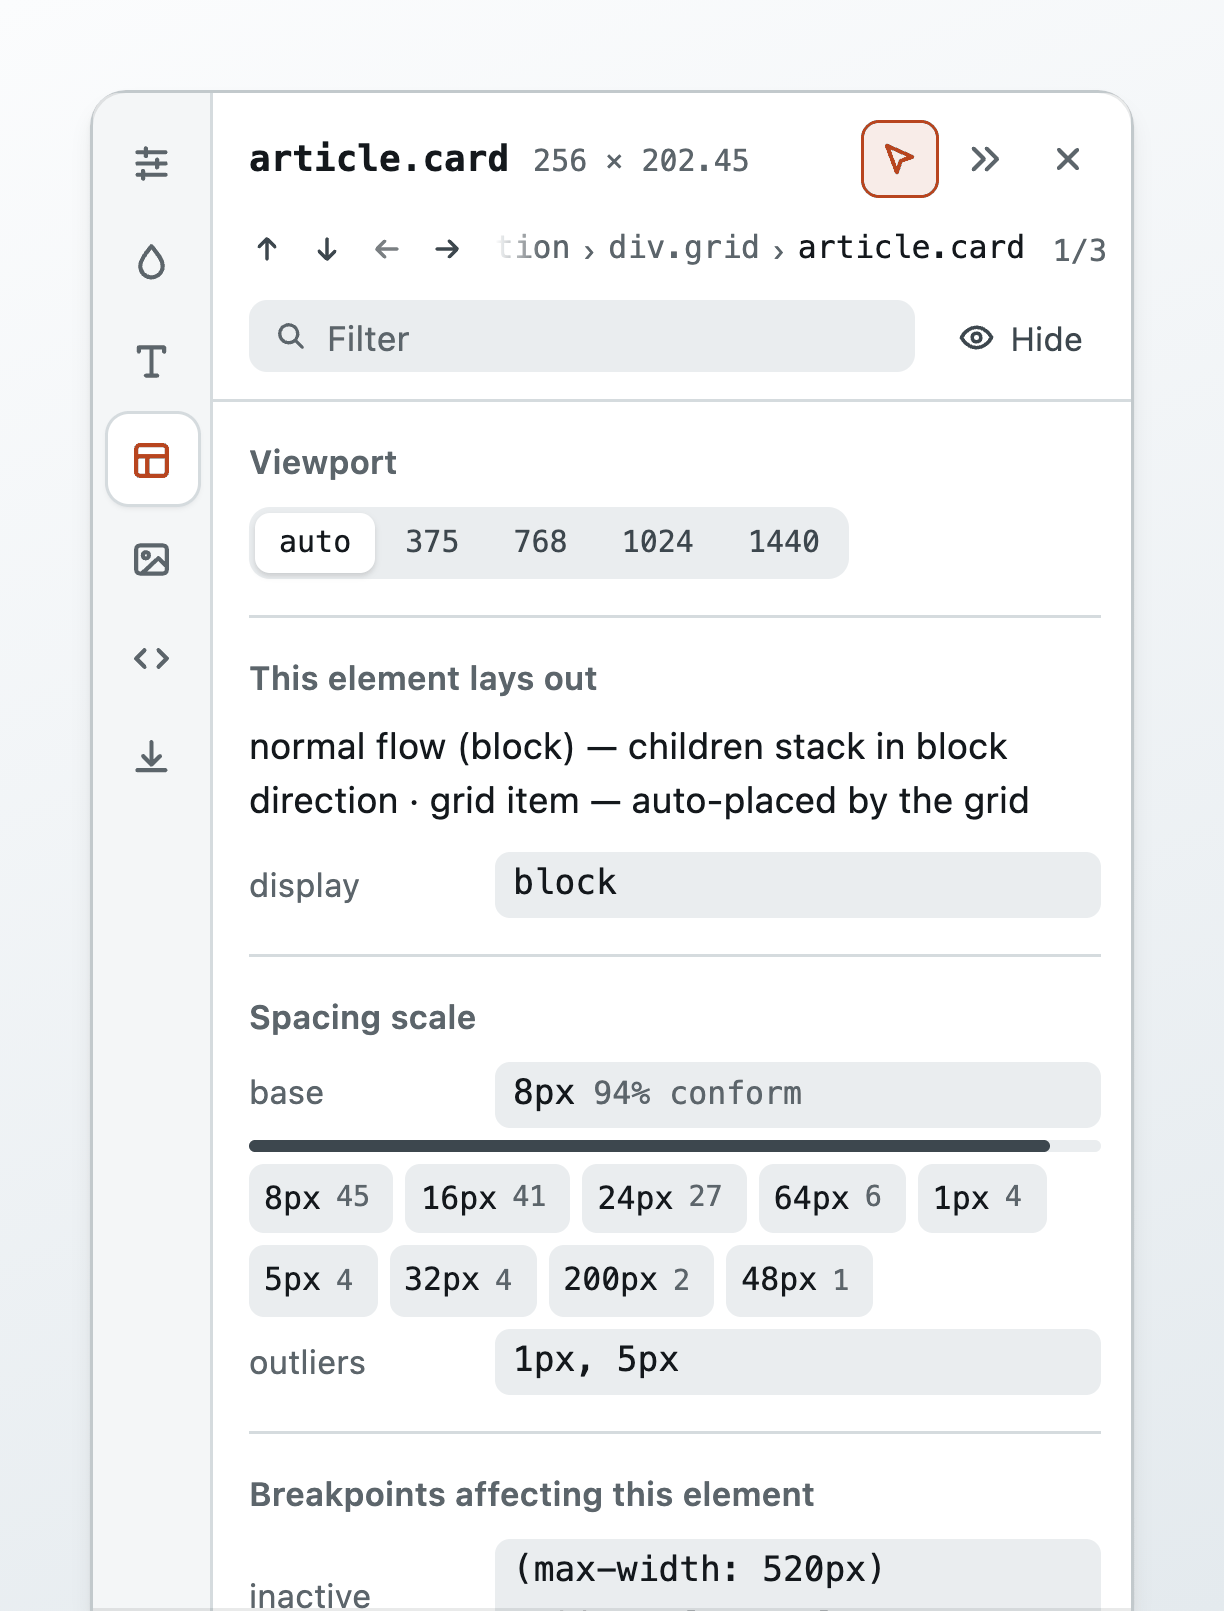The width and height of the screenshot is (1224, 1611).
Task: Switch viewport to 1024
Action: (657, 542)
